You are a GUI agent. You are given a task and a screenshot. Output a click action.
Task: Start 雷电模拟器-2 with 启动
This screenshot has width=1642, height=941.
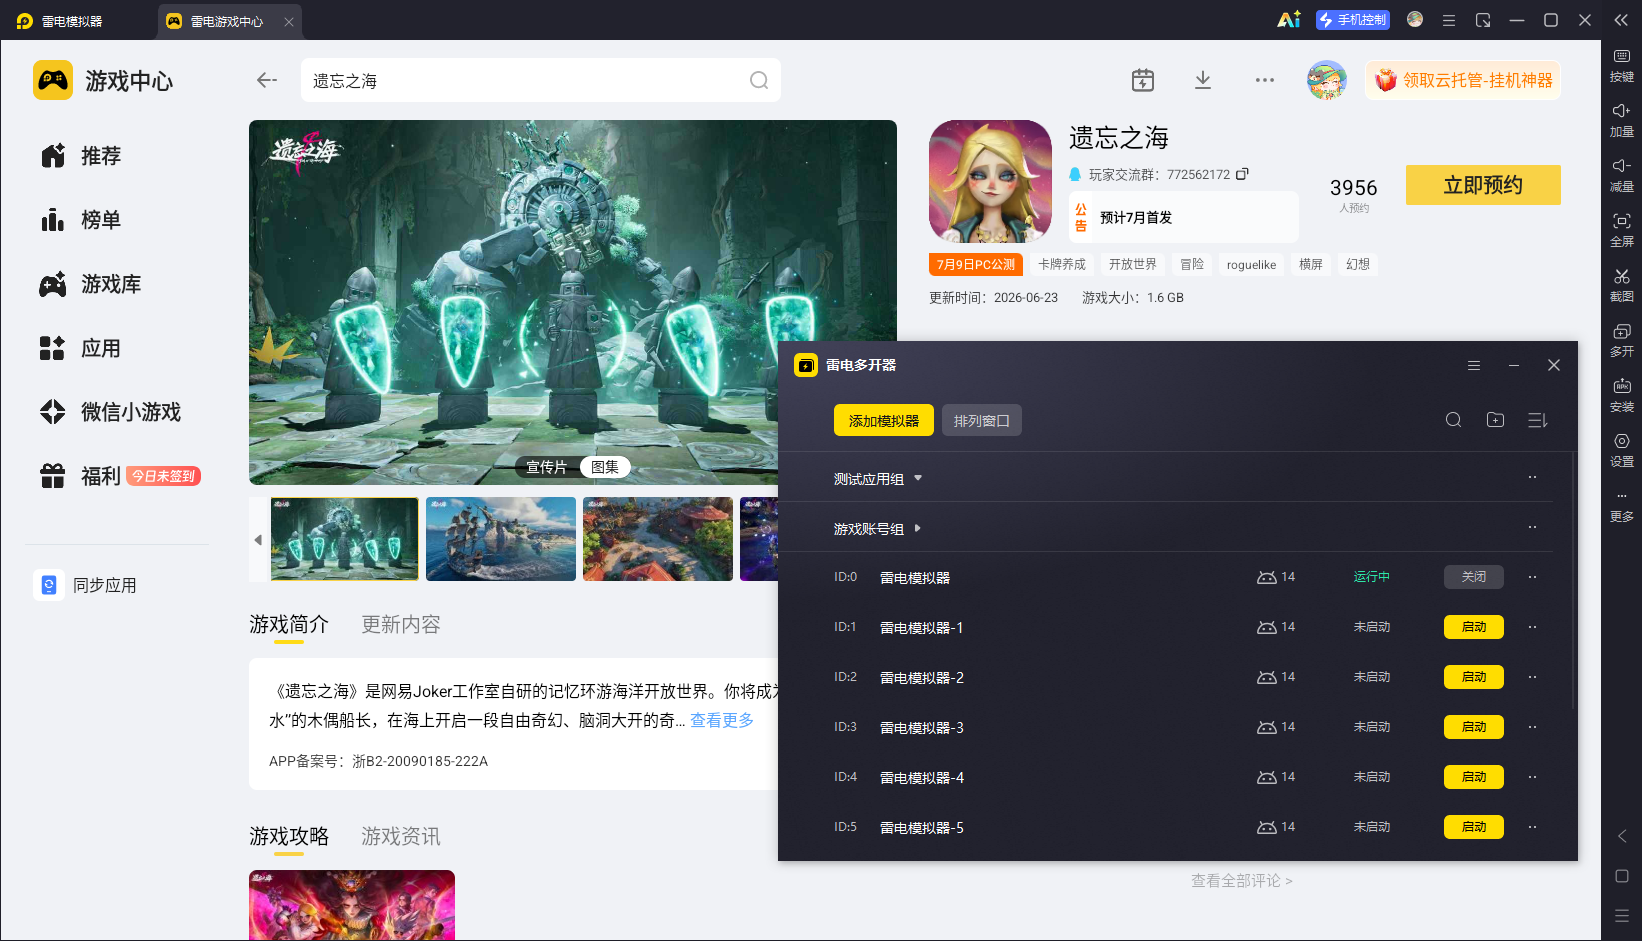click(1474, 677)
